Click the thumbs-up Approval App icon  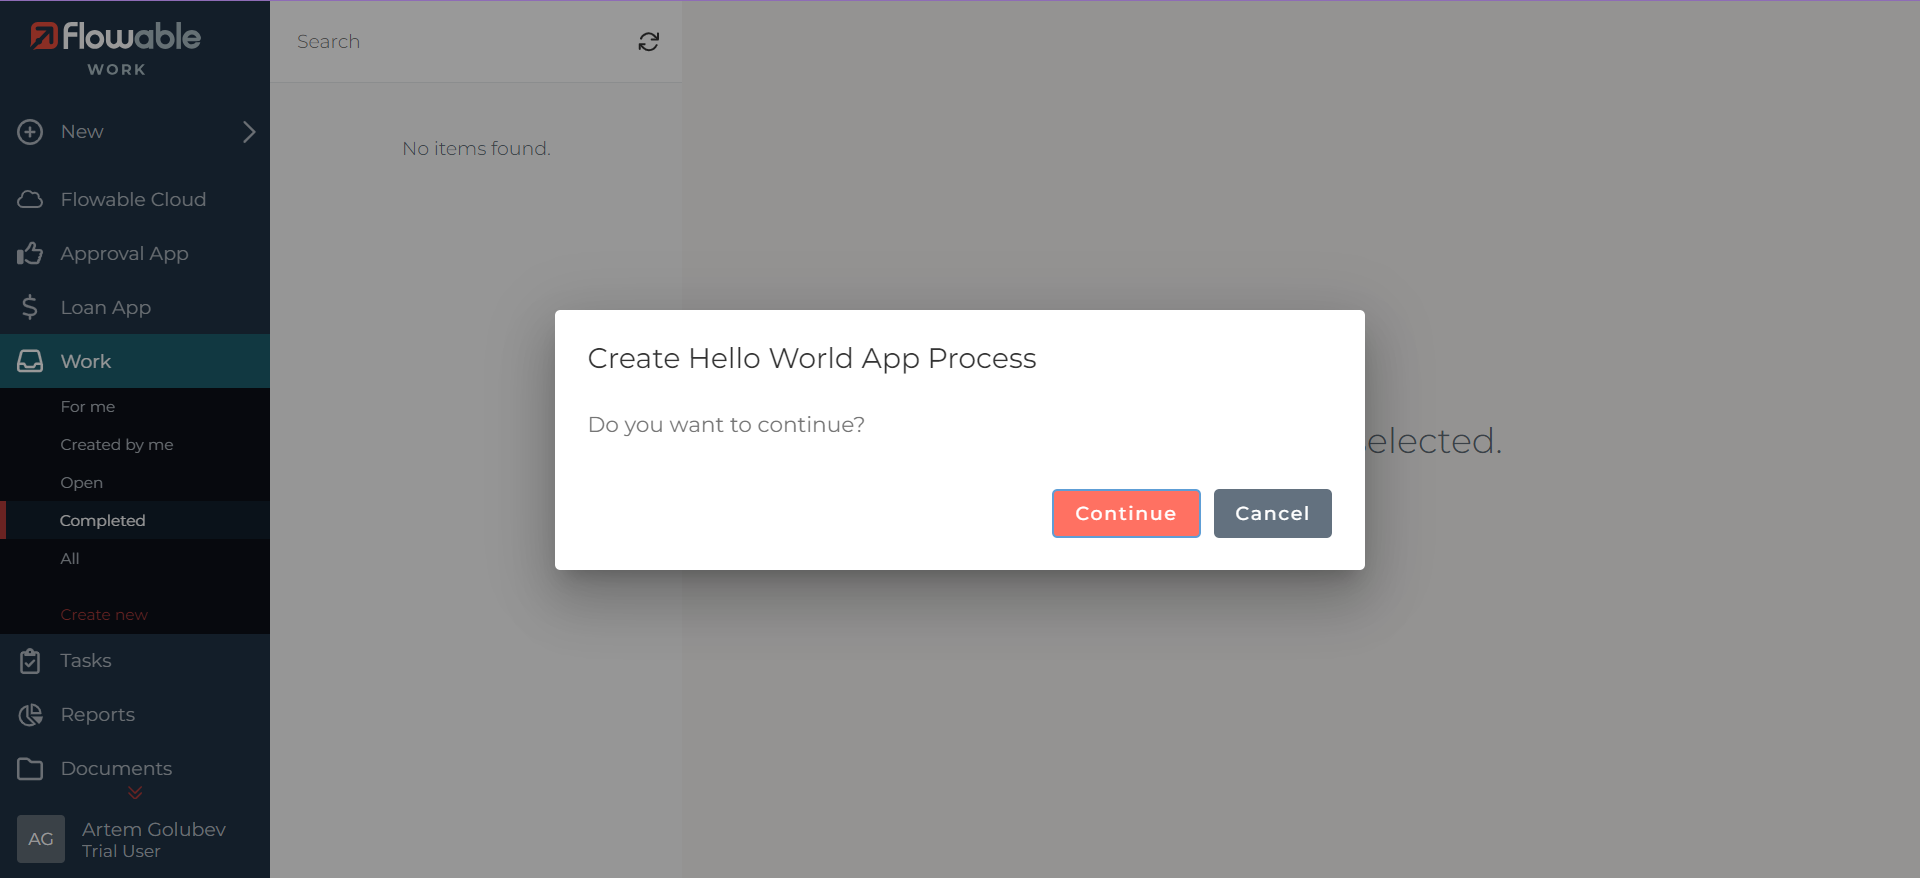coord(30,254)
